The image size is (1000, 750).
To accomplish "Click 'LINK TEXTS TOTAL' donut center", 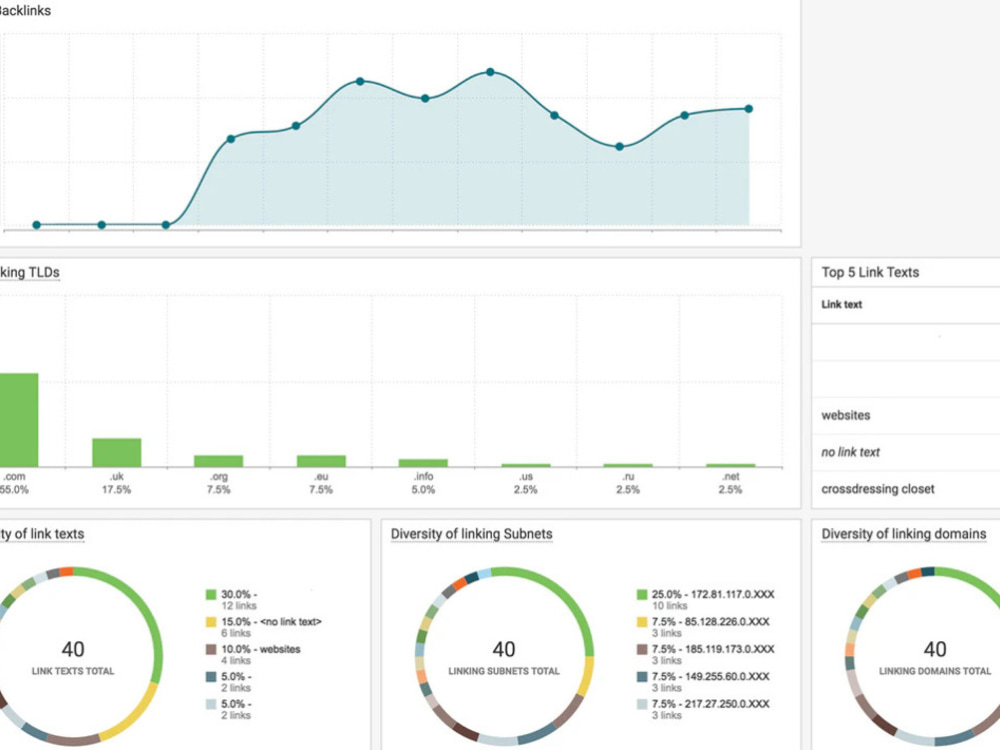I will click(73, 671).
